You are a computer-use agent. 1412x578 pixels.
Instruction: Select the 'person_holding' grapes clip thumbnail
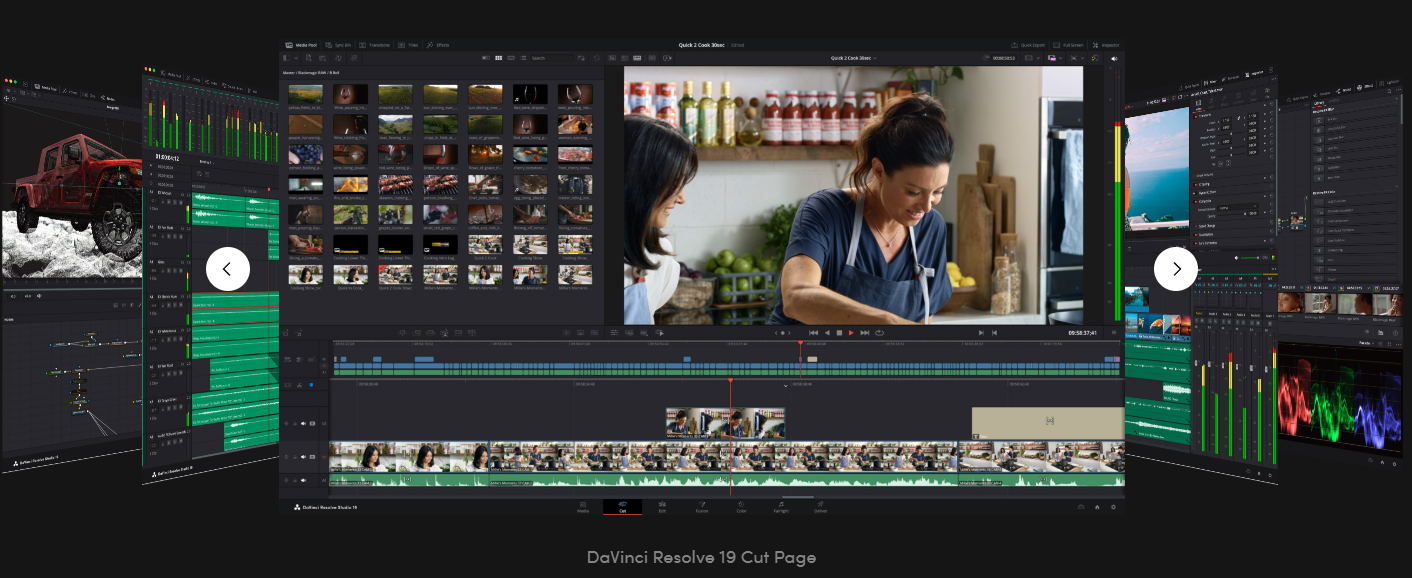305,155
